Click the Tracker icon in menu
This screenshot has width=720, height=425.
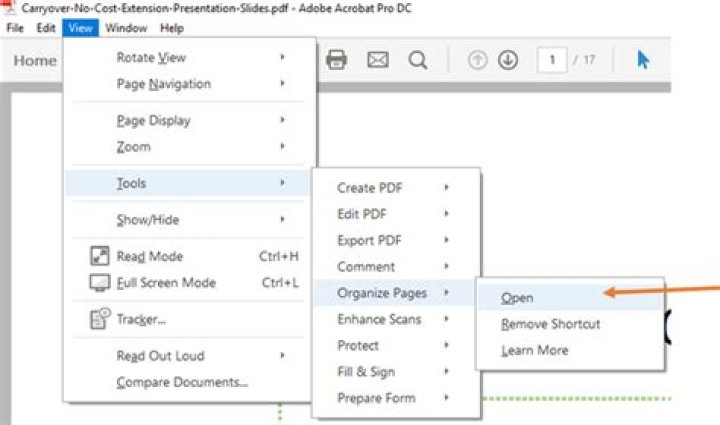click(x=99, y=320)
